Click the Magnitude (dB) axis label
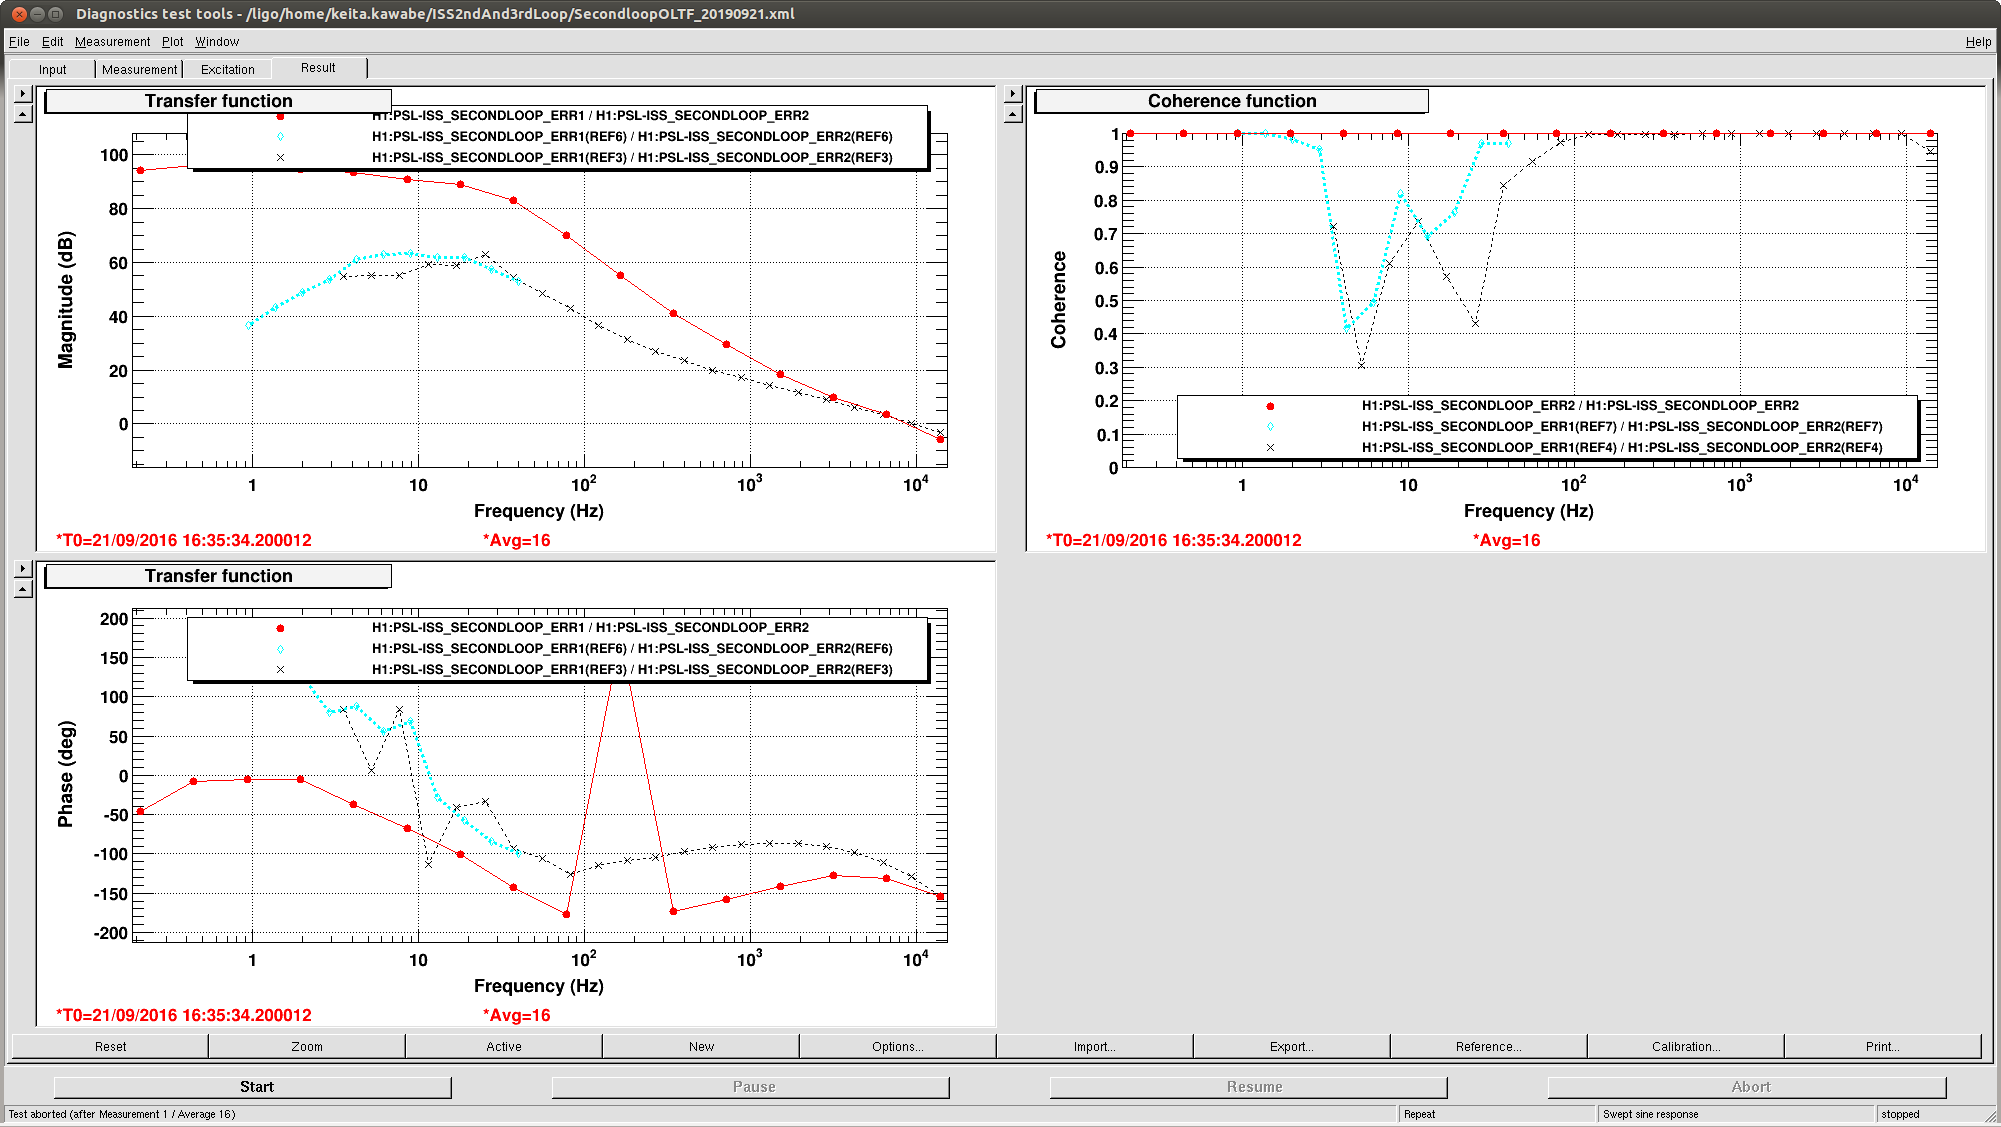This screenshot has width=2001, height=1127. [x=66, y=300]
